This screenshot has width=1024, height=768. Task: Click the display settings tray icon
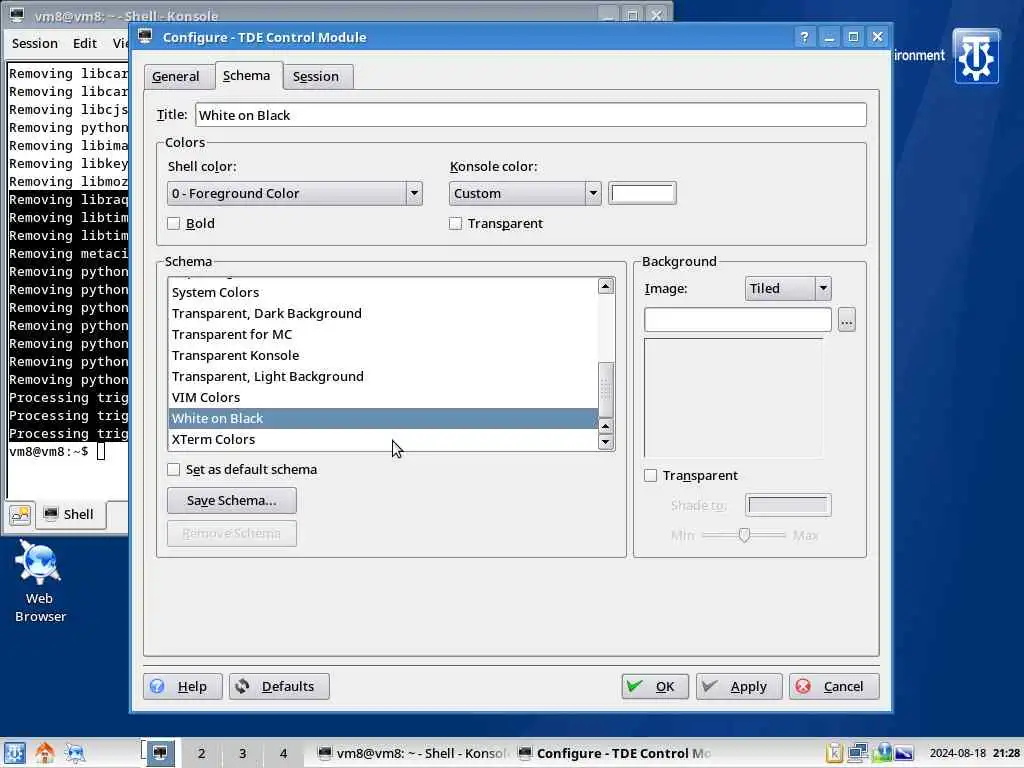[x=904, y=753]
